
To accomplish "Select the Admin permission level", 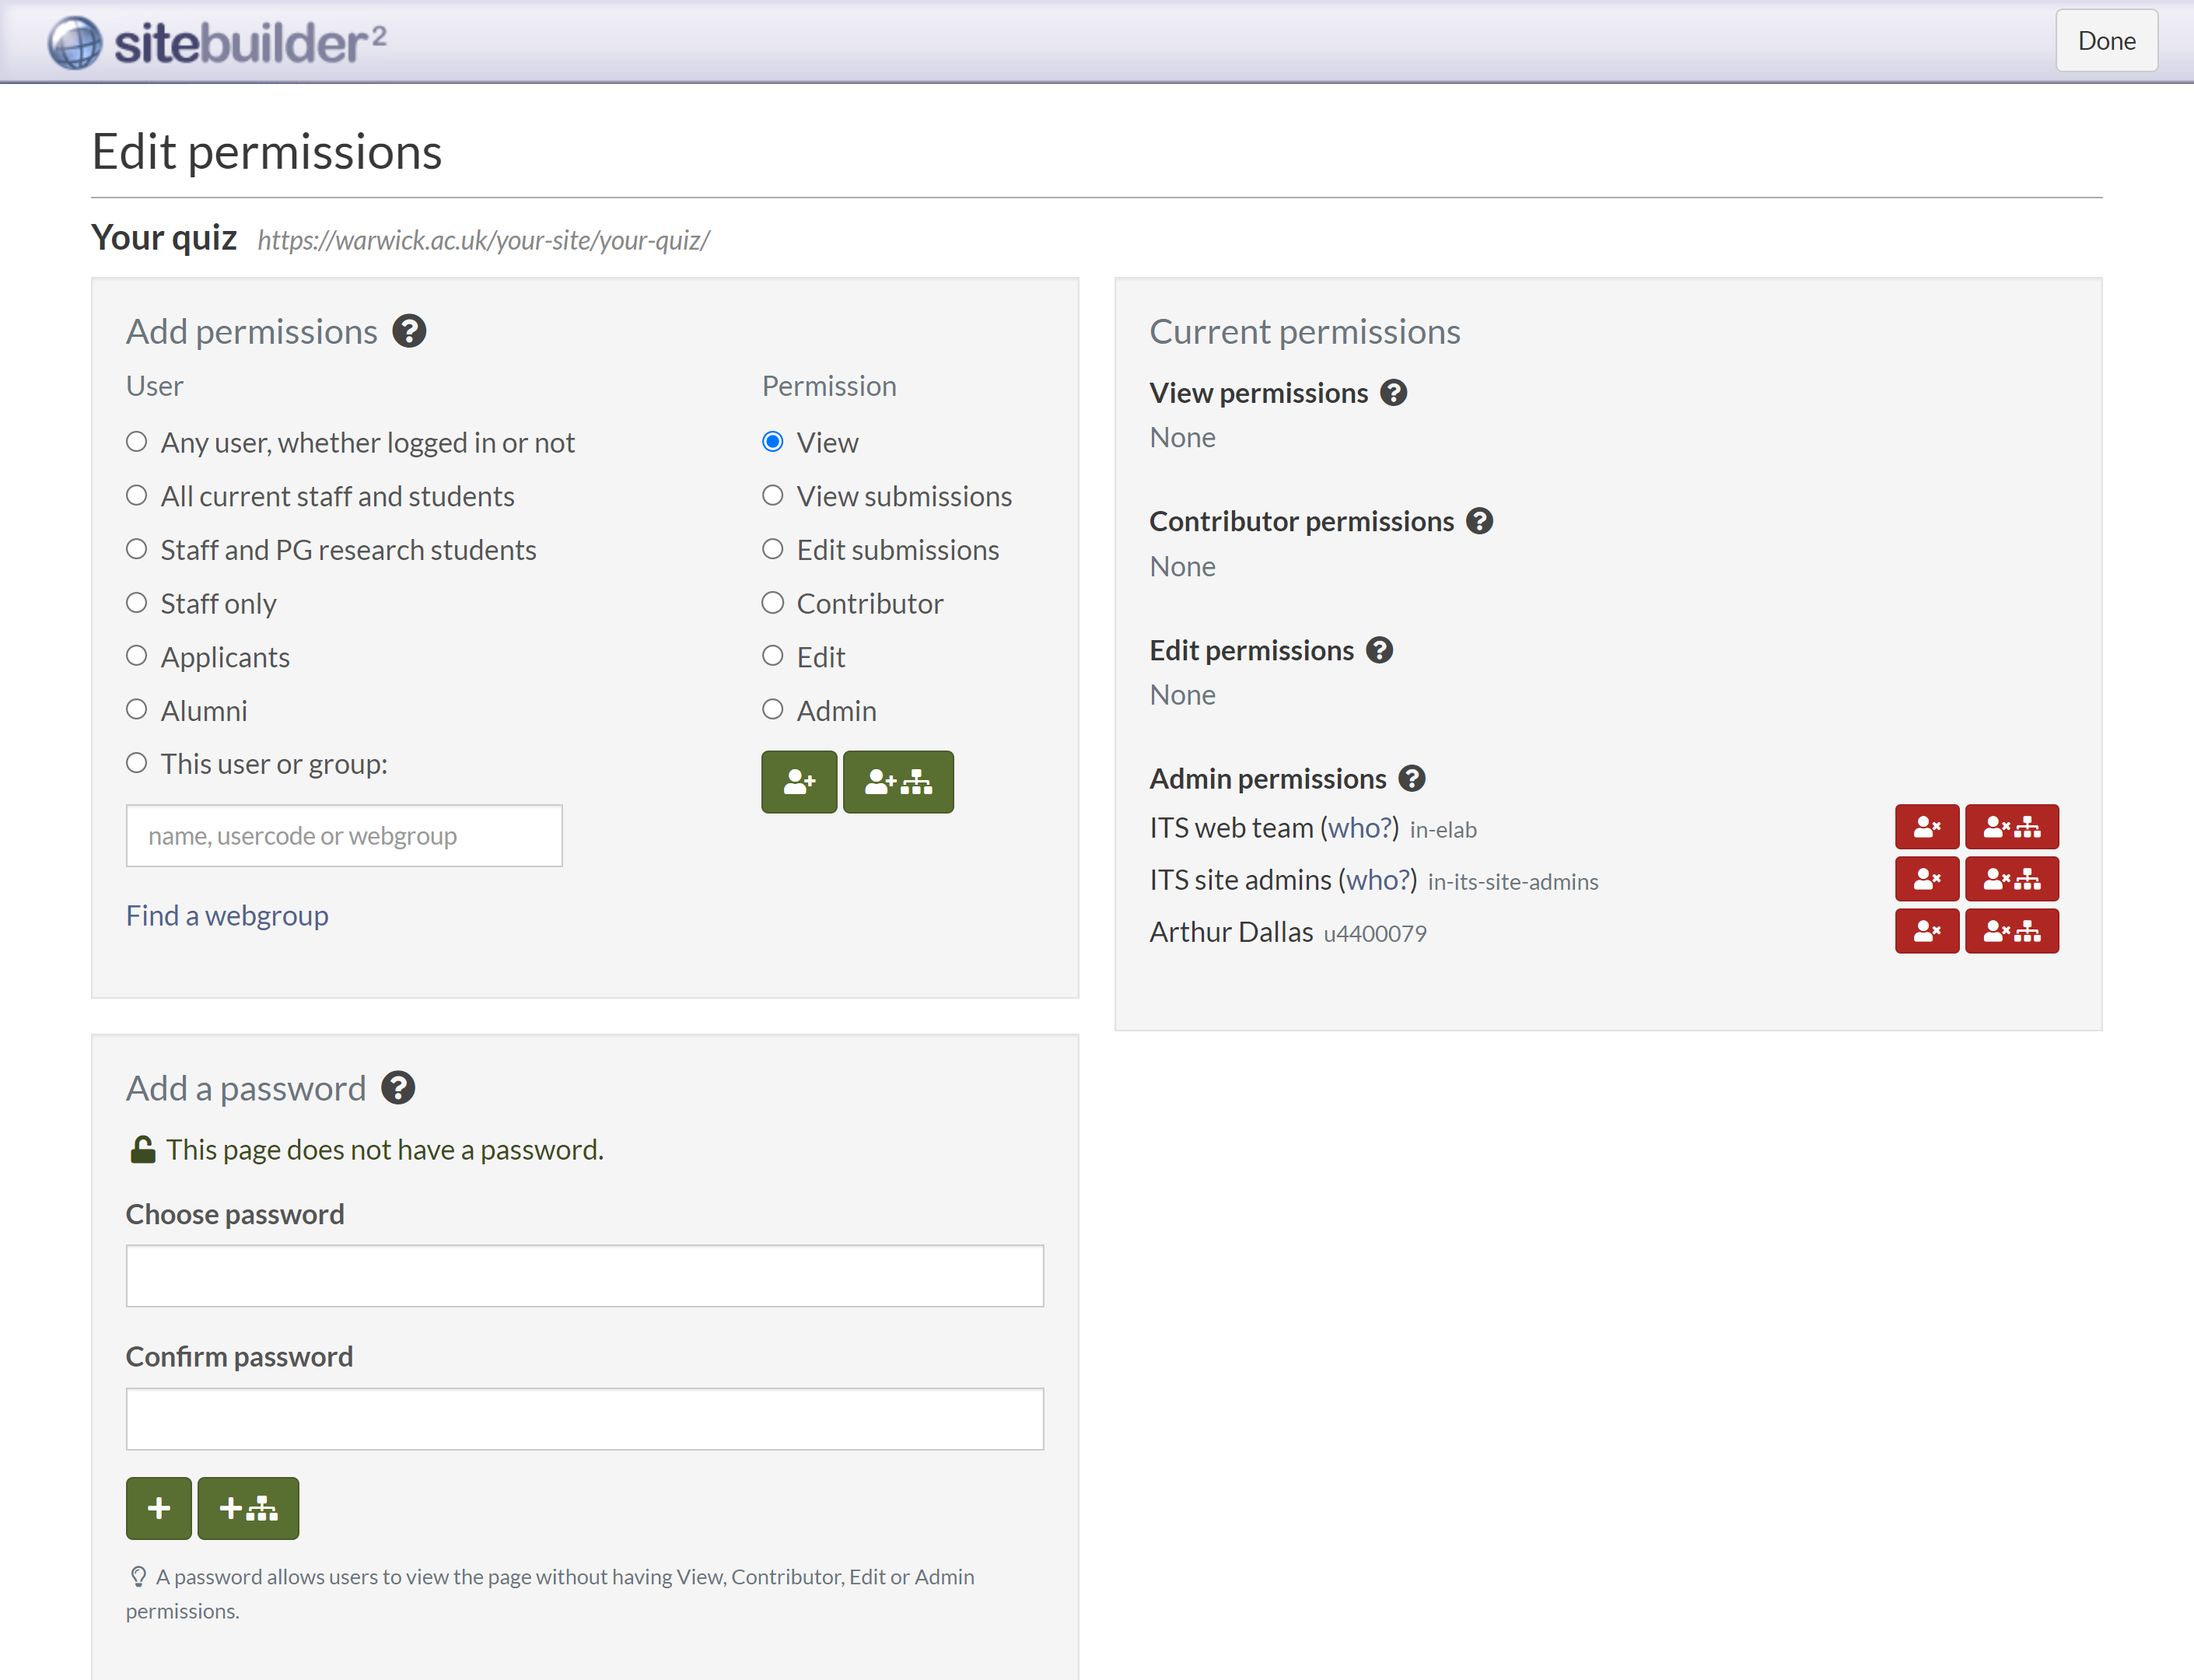I will 772,709.
